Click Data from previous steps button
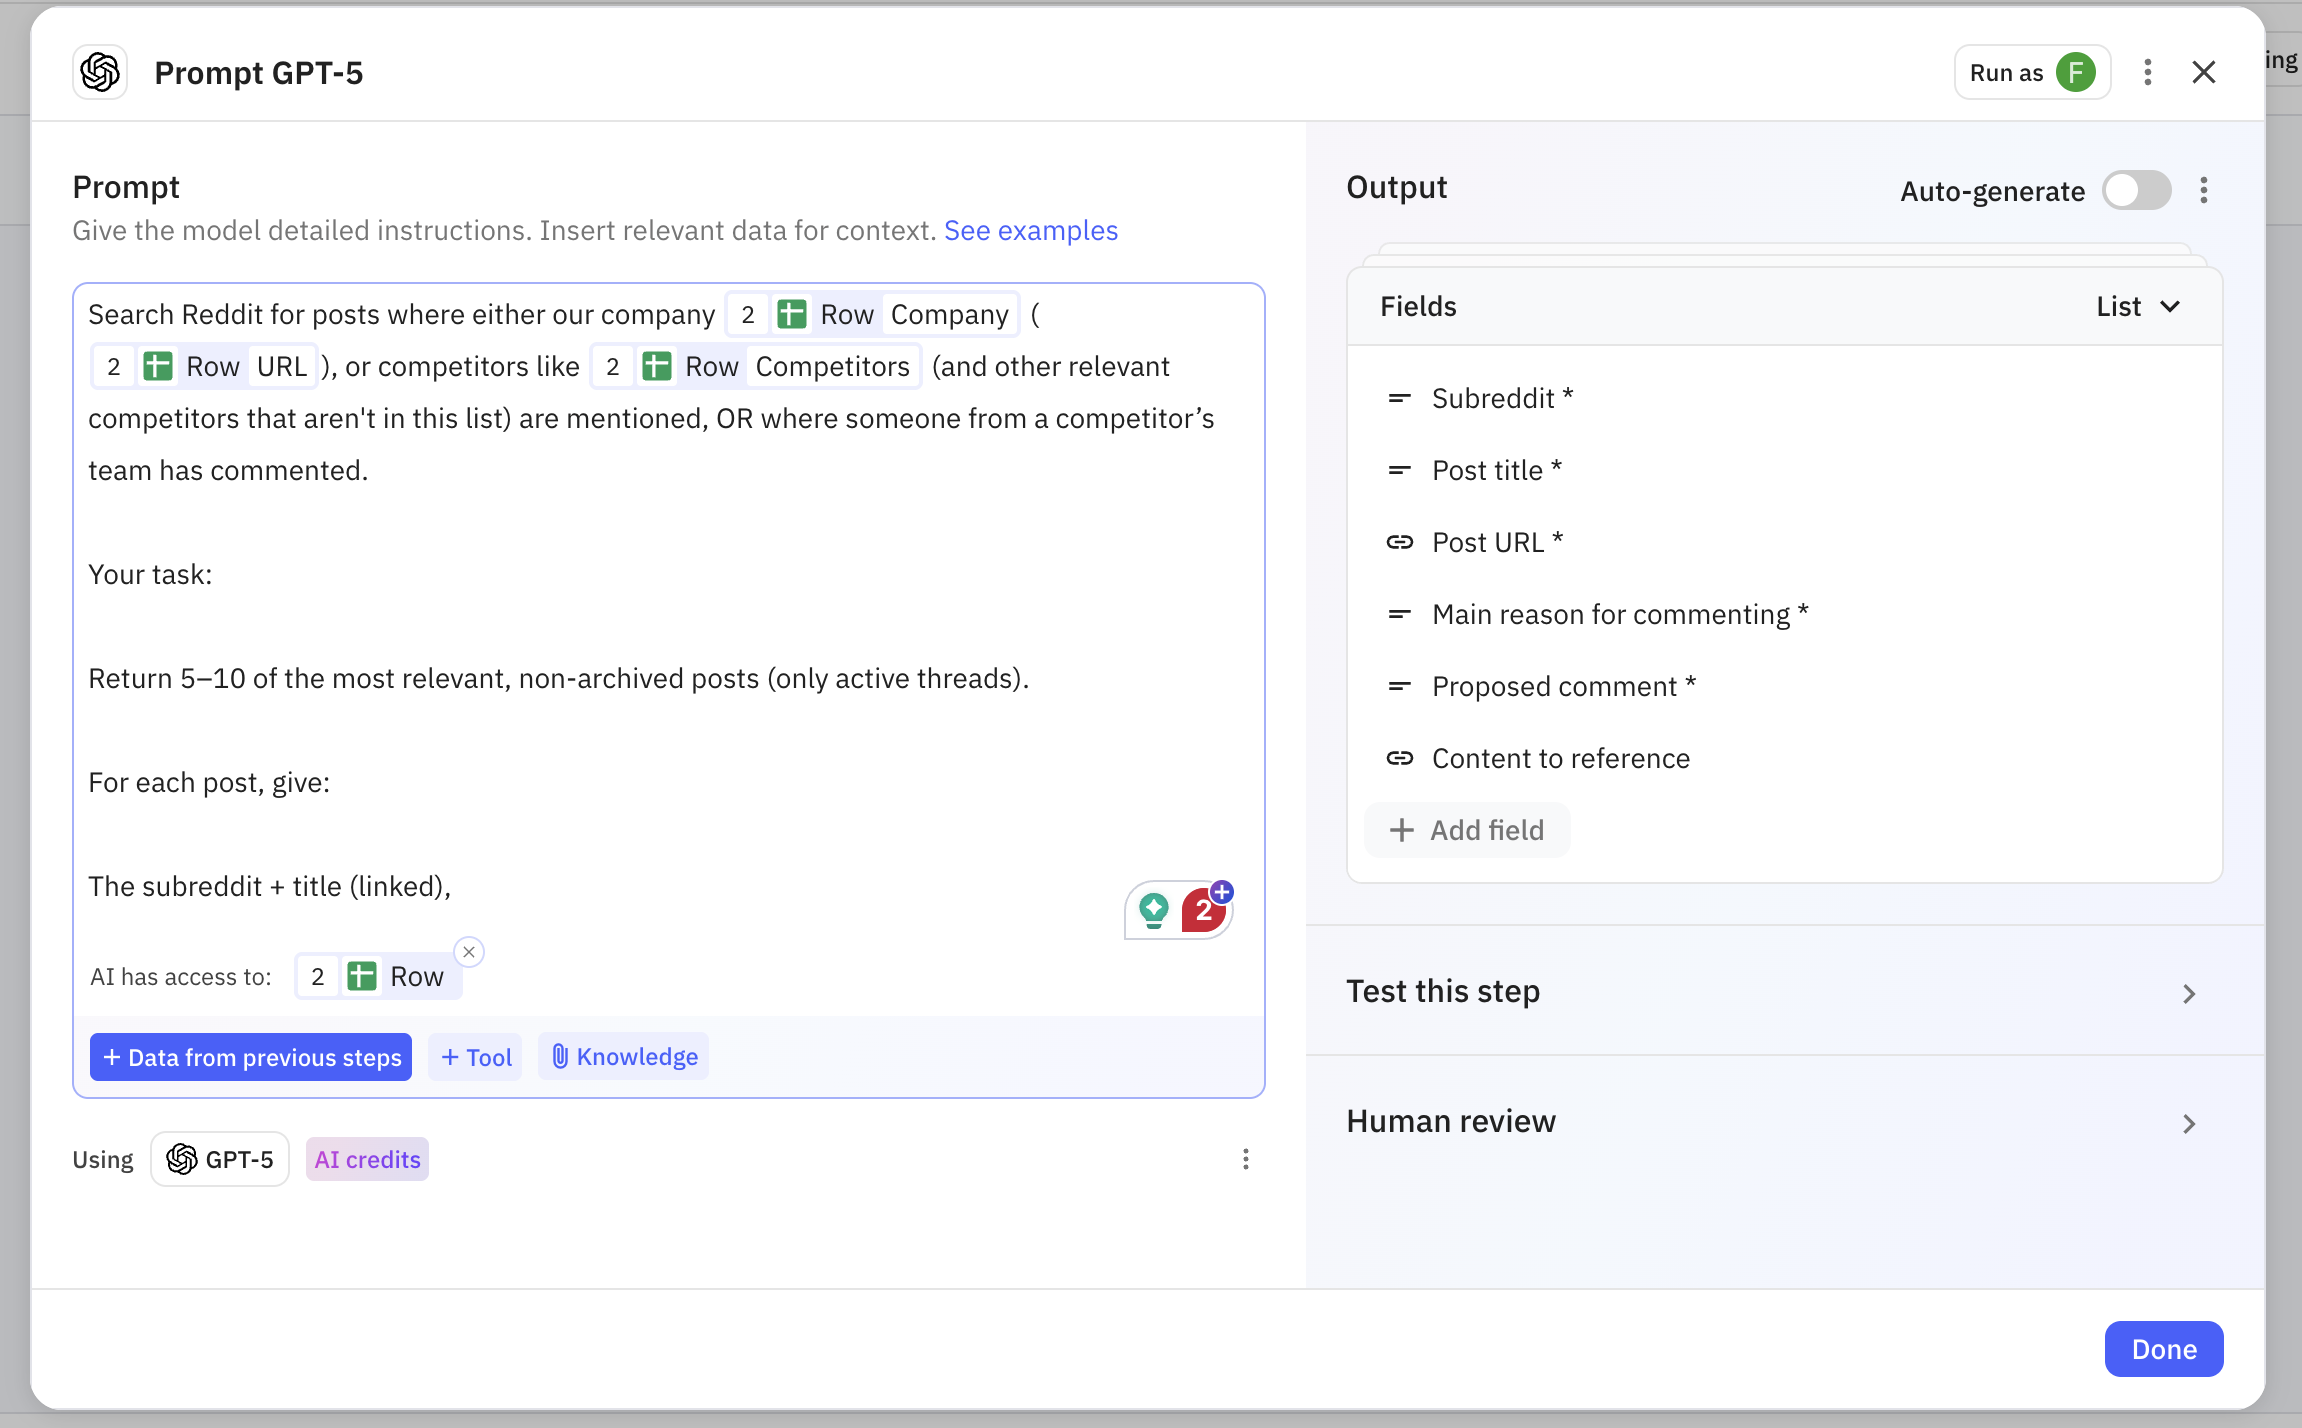Image resolution: width=2302 pixels, height=1428 pixels. tap(251, 1057)
